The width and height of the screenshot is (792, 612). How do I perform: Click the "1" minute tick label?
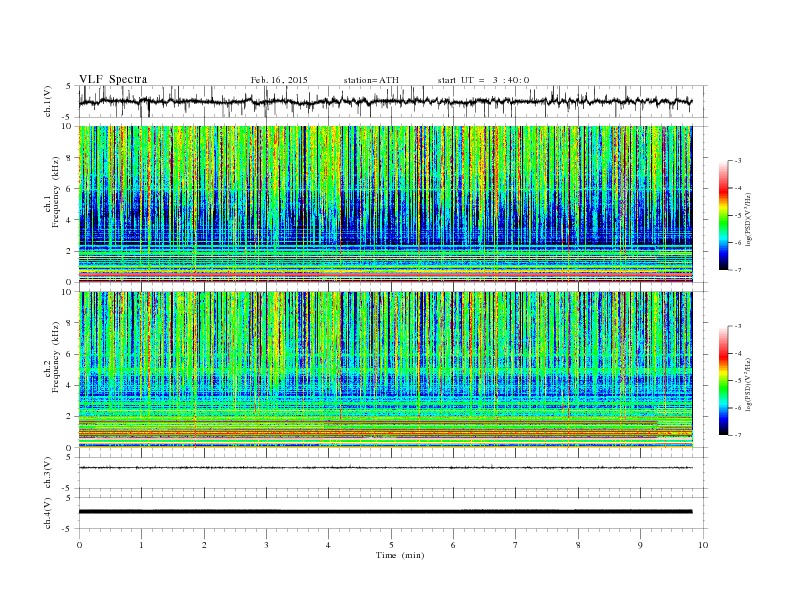141,545
